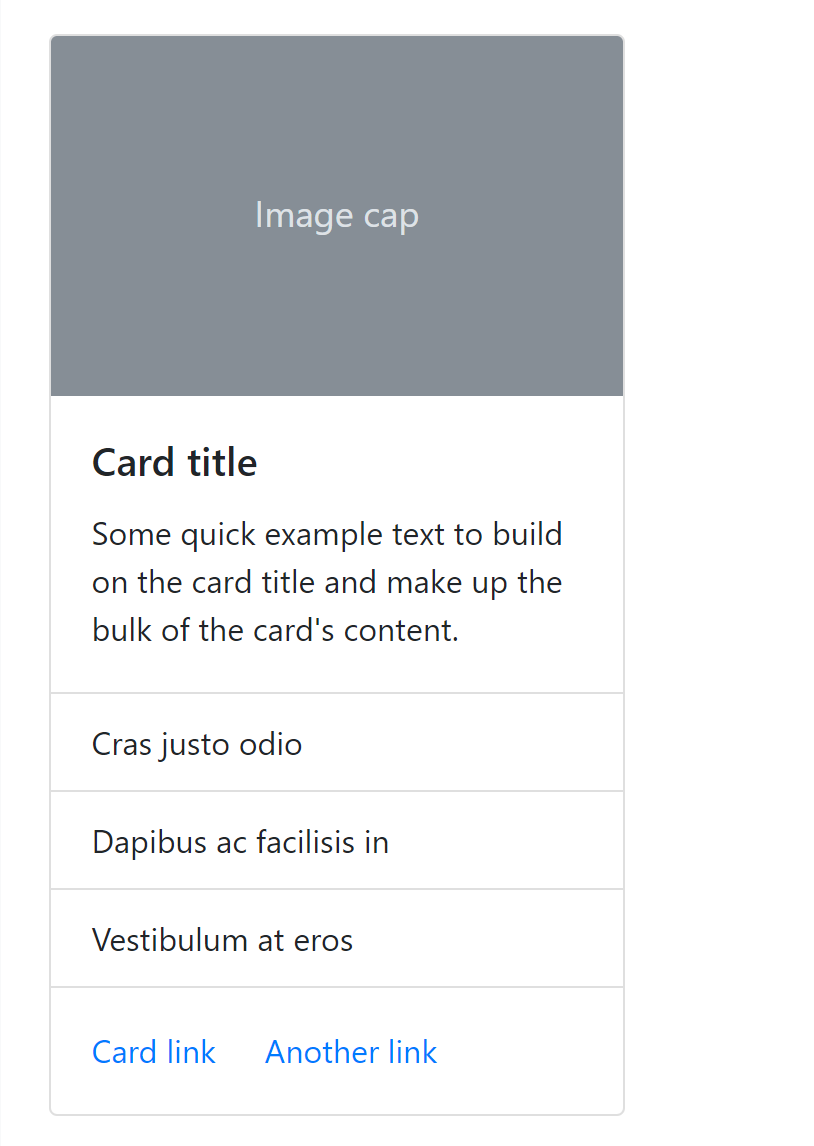Click the Dapibus ac facilisis in entry
Image resolution: width=814 pixels, height=1146 pixels.
(240, 841)
